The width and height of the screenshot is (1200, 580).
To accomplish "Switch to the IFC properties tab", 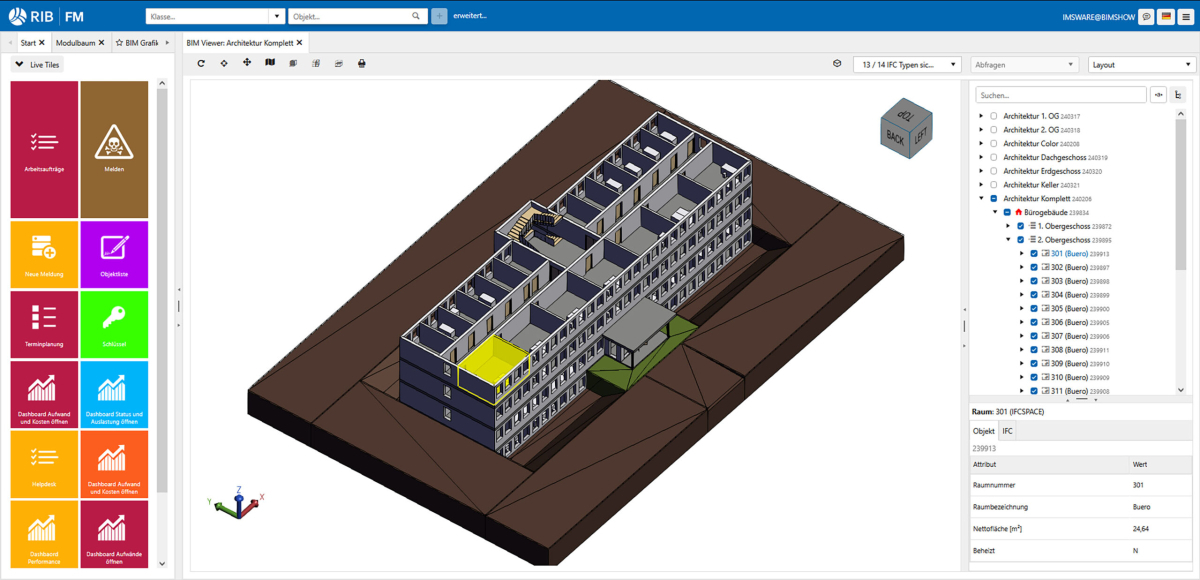I will coord(1007,431).
